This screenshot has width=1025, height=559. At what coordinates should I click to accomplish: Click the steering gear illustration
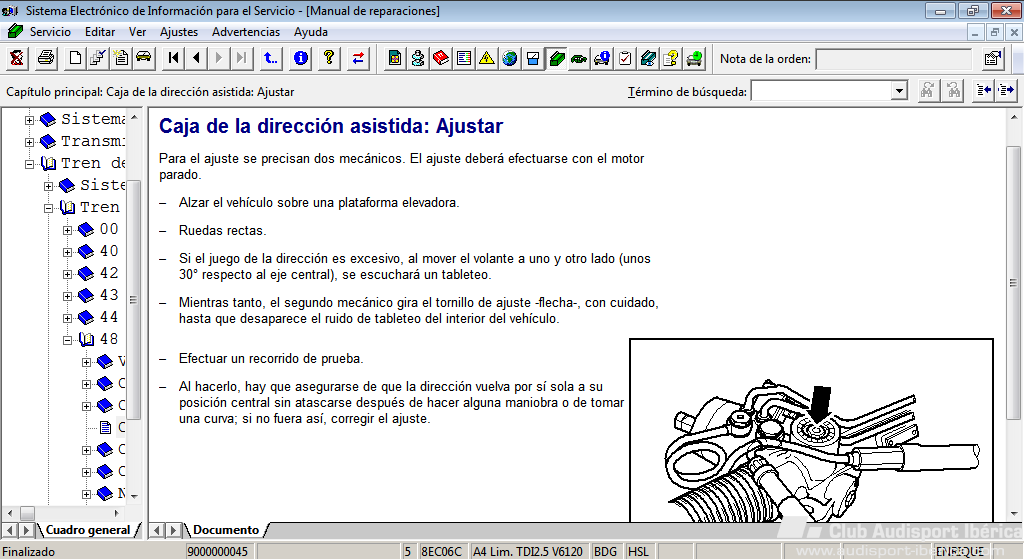[x=811, y=430]
